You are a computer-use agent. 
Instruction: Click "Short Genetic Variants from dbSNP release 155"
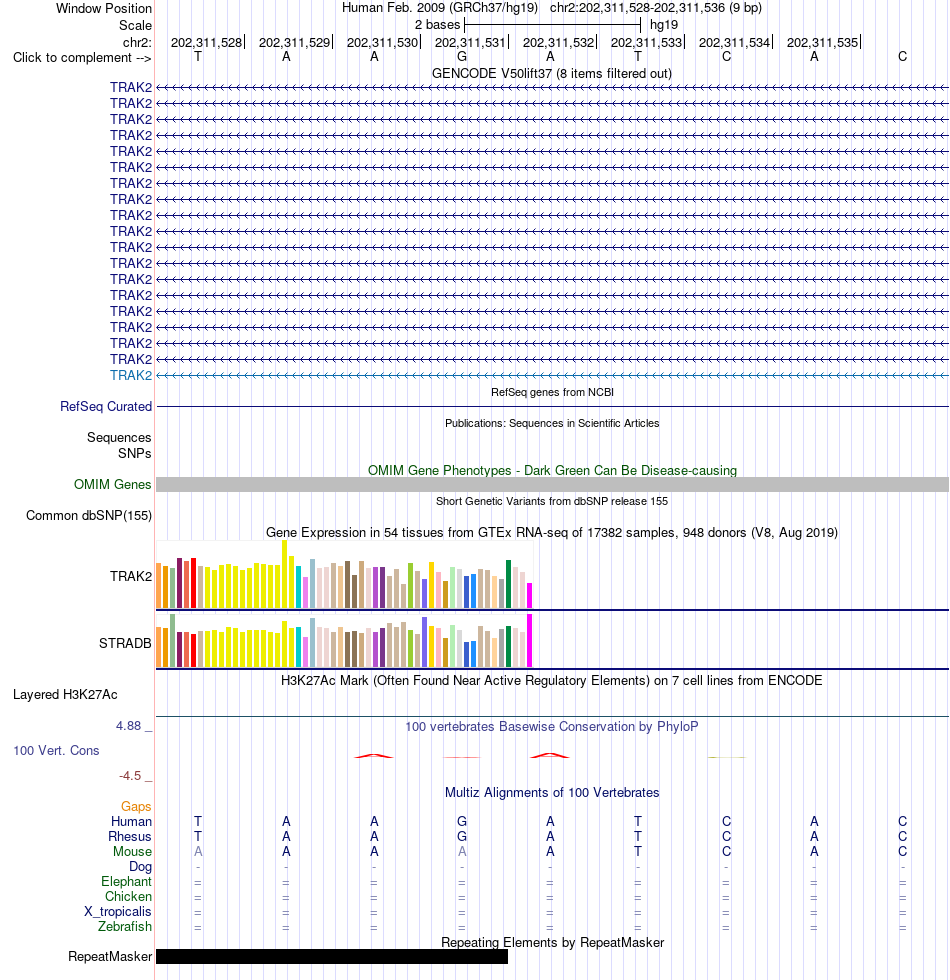[552, 501]
